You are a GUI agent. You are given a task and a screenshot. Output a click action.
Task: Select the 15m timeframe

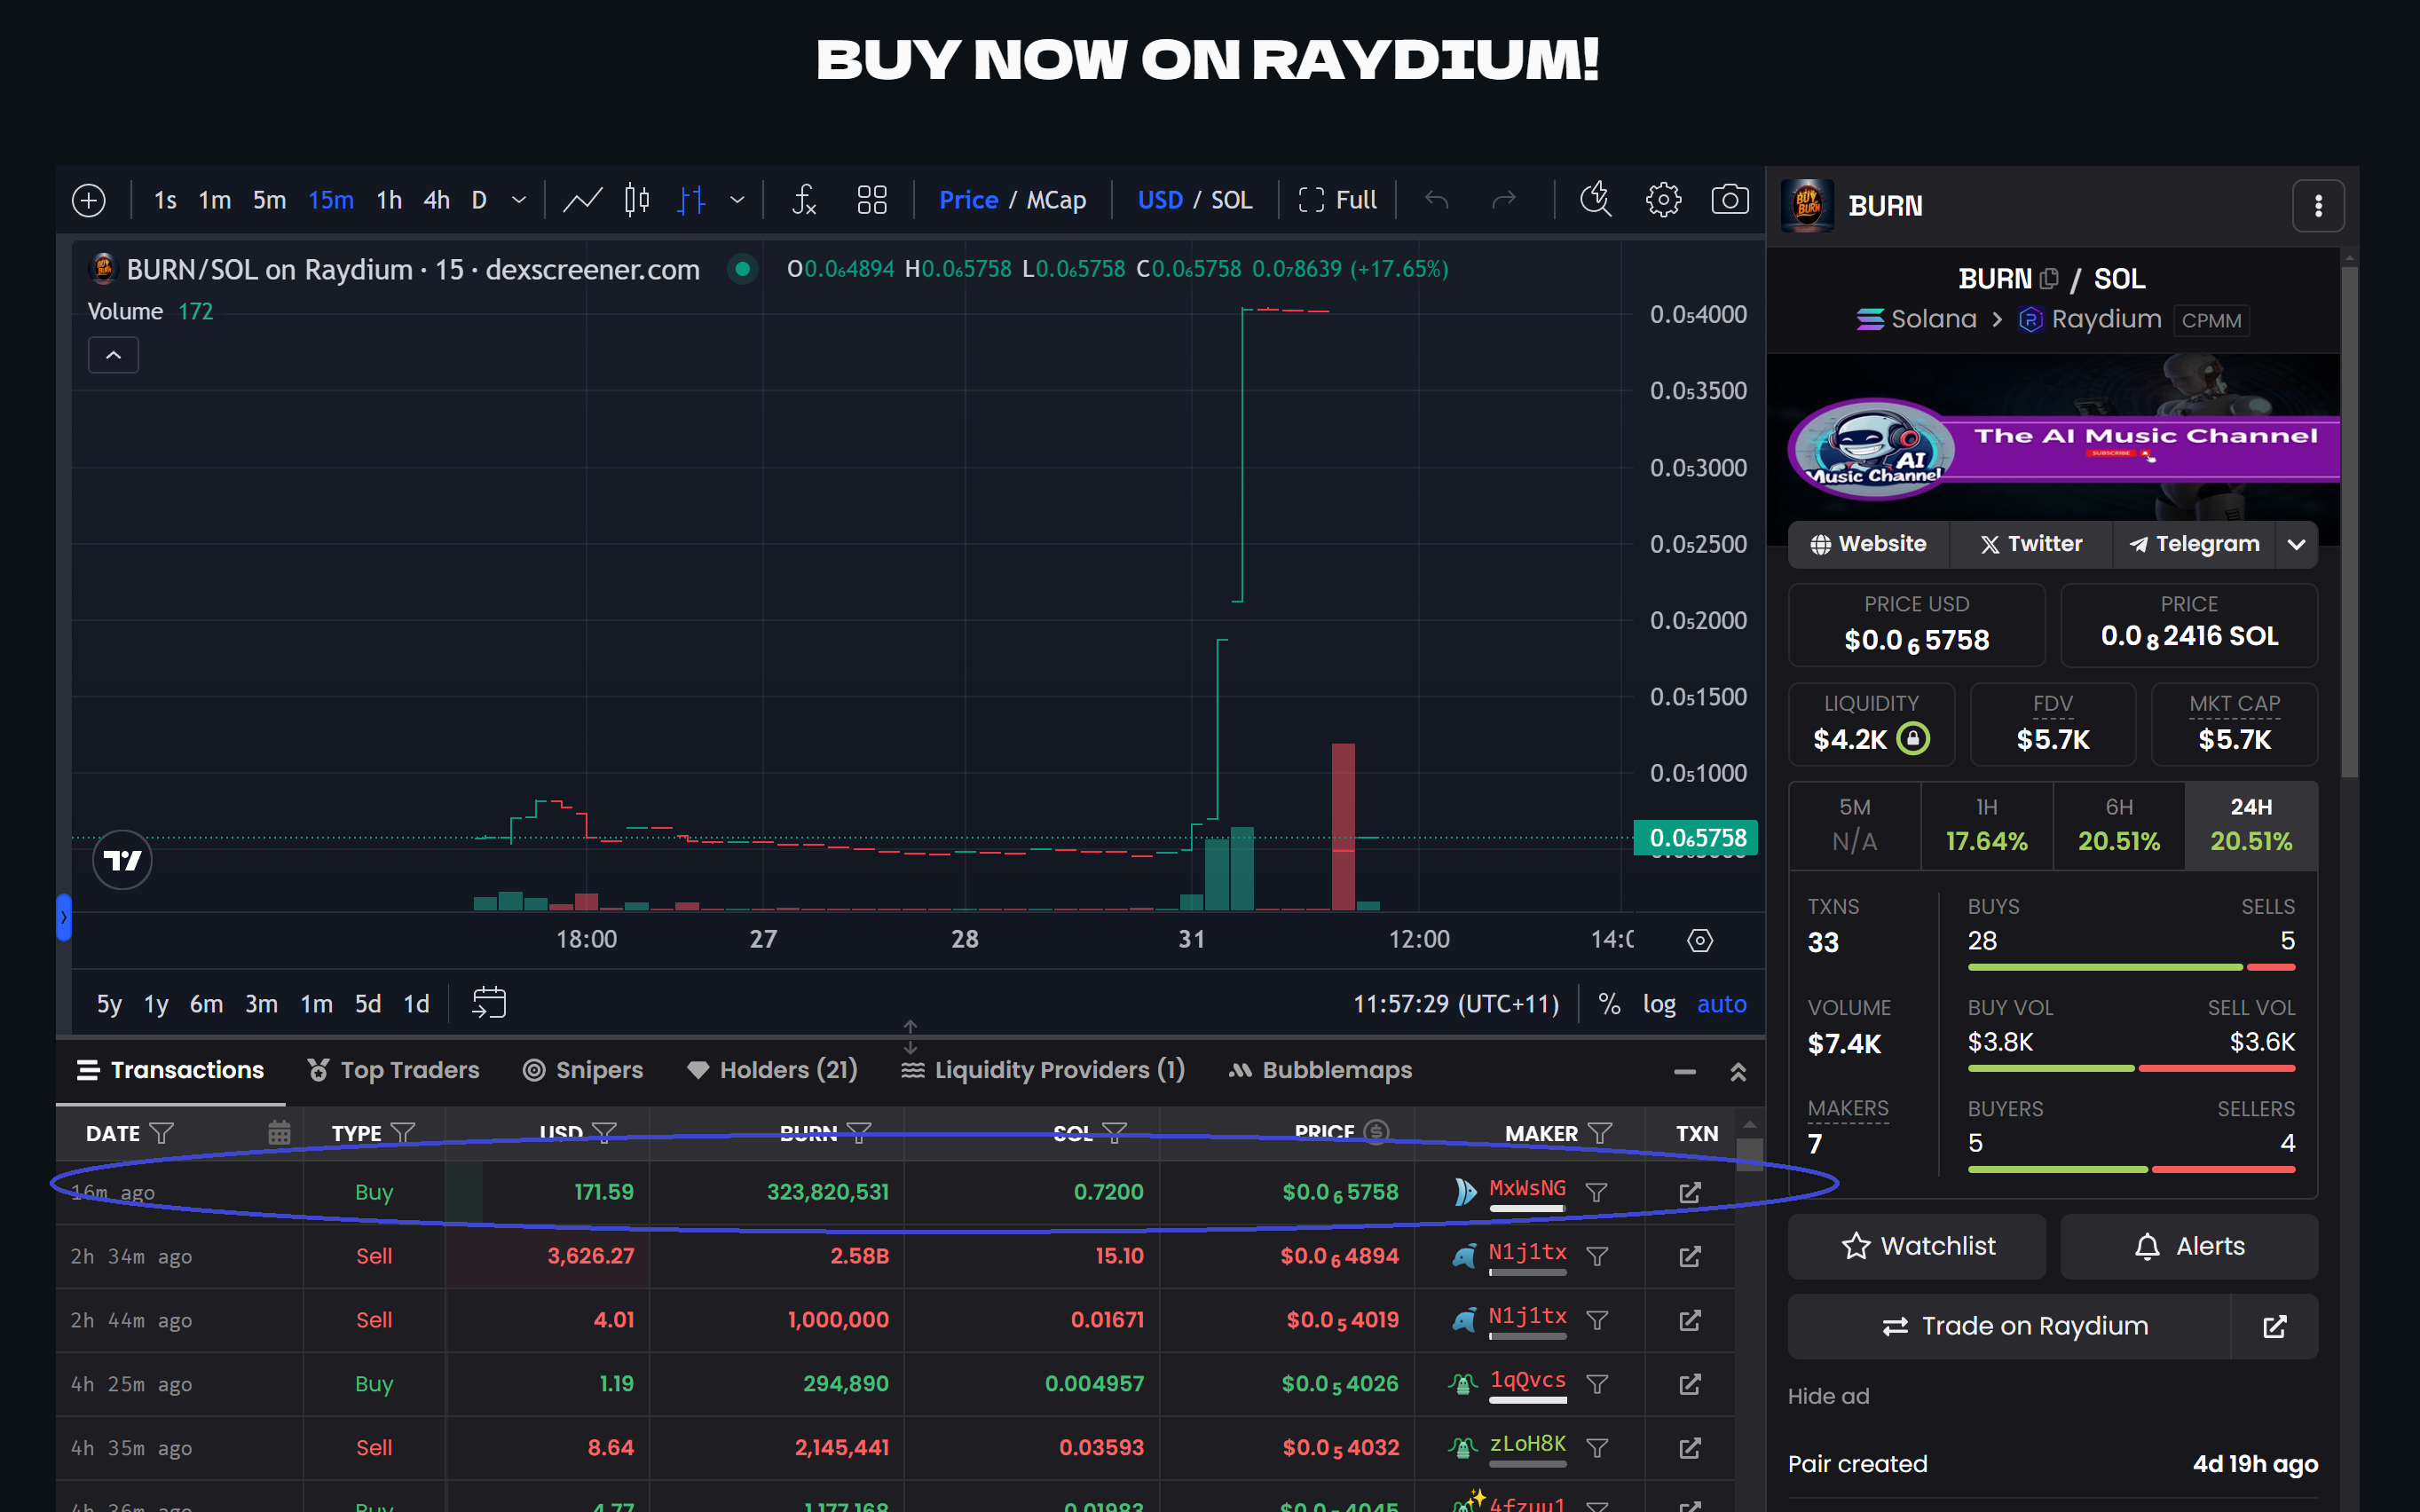click(331, 200)
